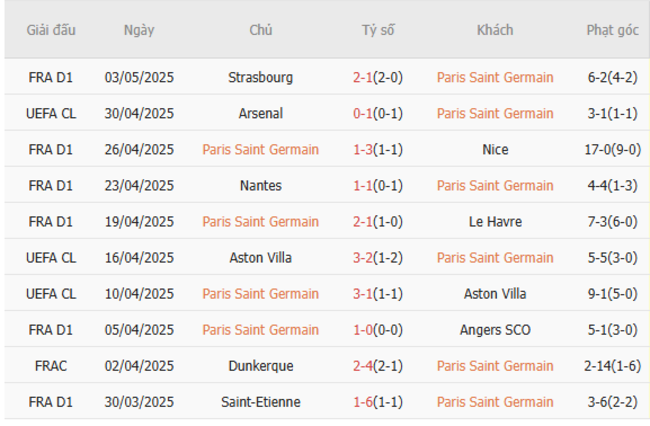Click the Le Havre team name

tap(494, 221)
